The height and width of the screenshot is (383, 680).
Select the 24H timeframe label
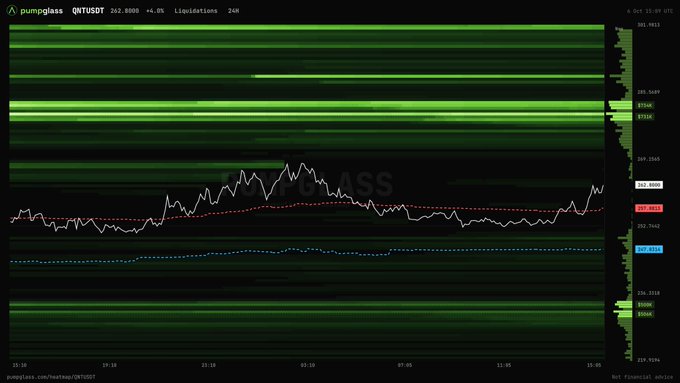point(233,11)
